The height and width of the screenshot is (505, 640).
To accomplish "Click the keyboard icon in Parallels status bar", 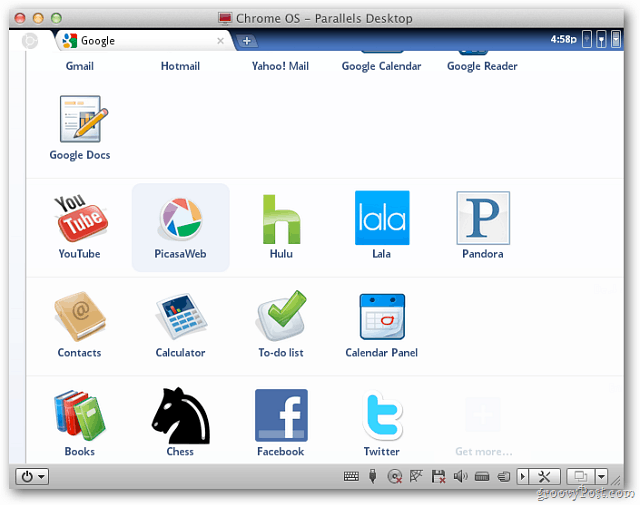I will [x=351, y=476].
